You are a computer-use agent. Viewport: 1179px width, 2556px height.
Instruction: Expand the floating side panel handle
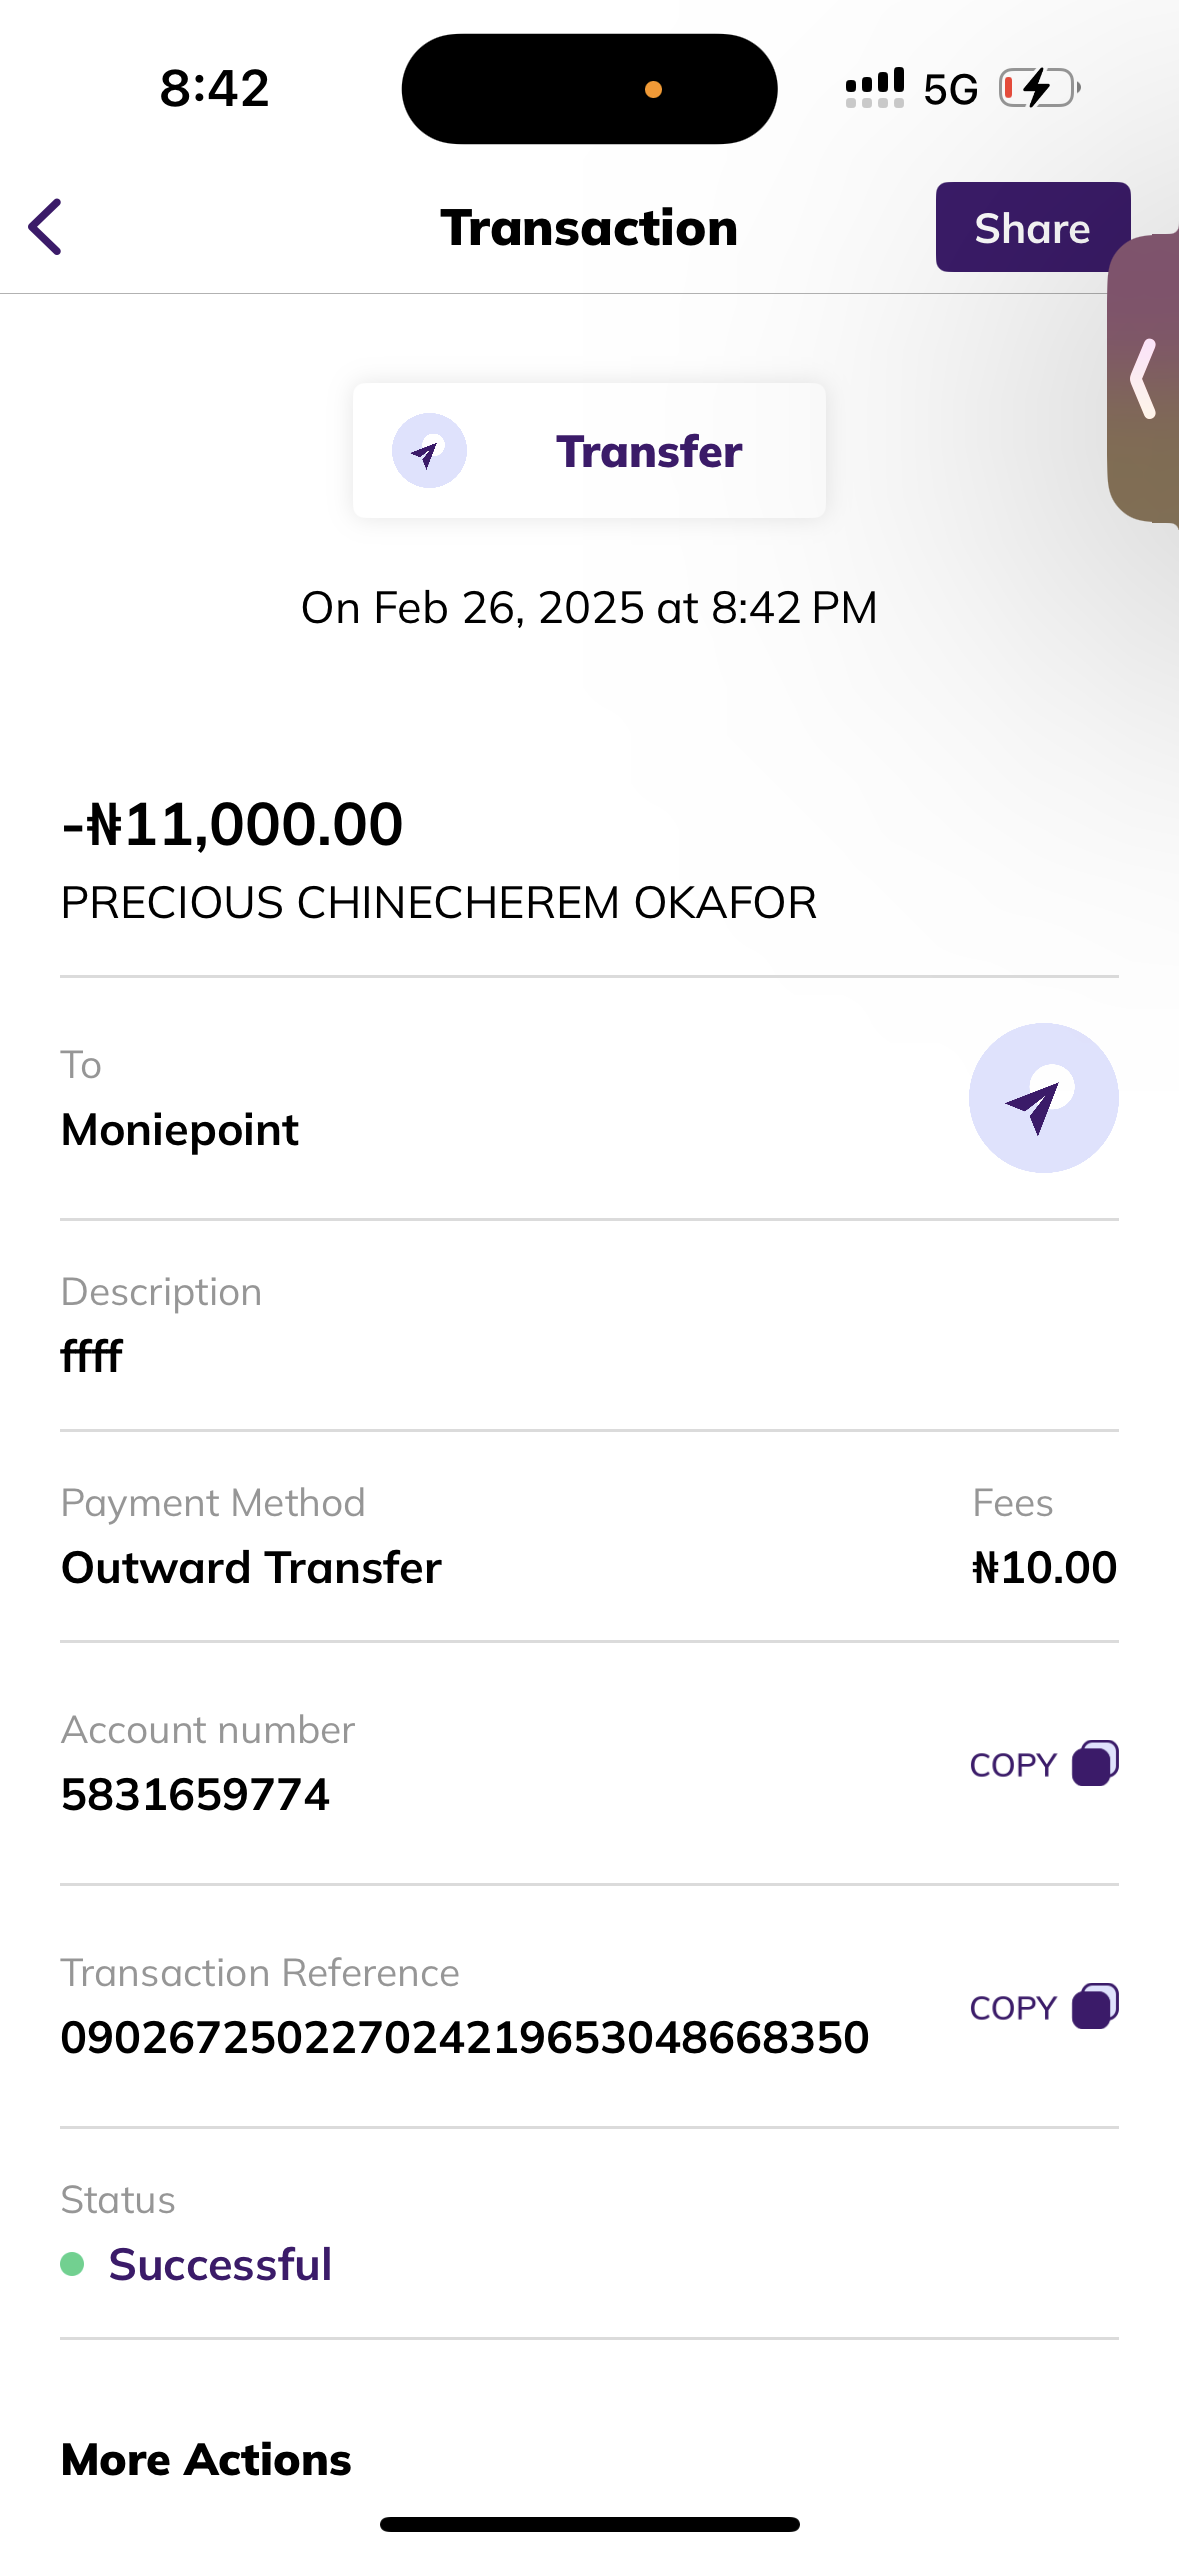(x=1145, y=378)
